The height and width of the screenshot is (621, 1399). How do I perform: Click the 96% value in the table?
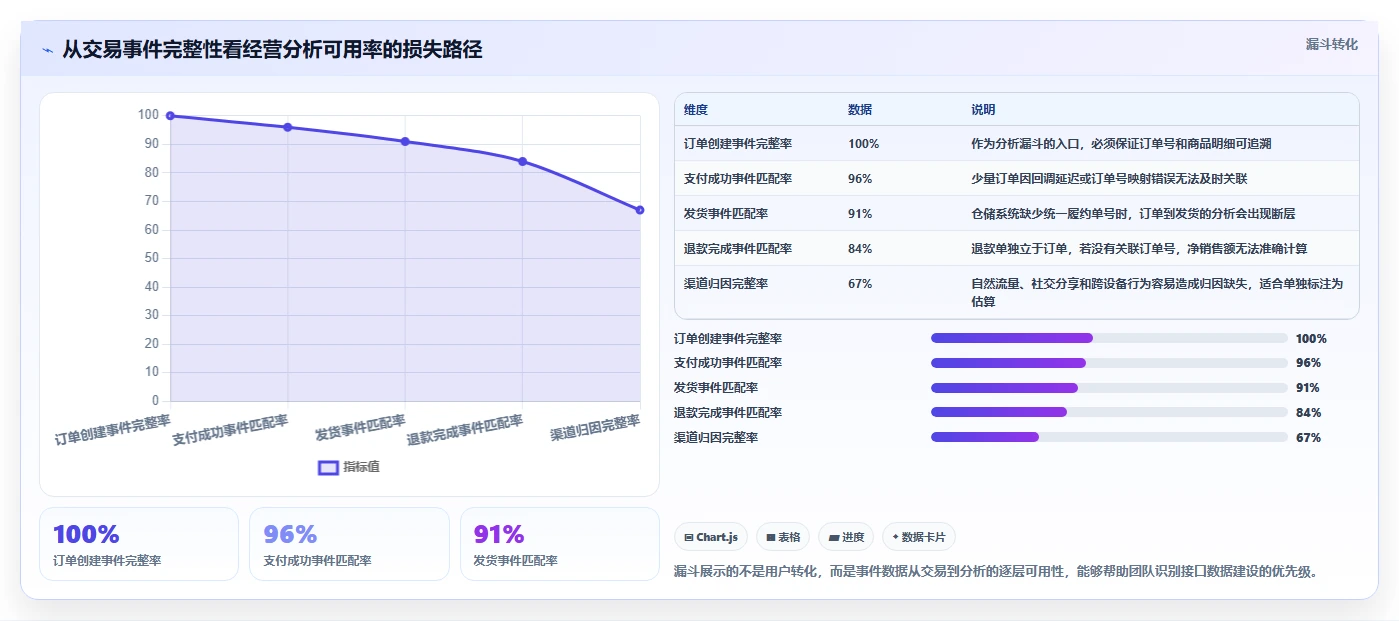click(860, 179)
